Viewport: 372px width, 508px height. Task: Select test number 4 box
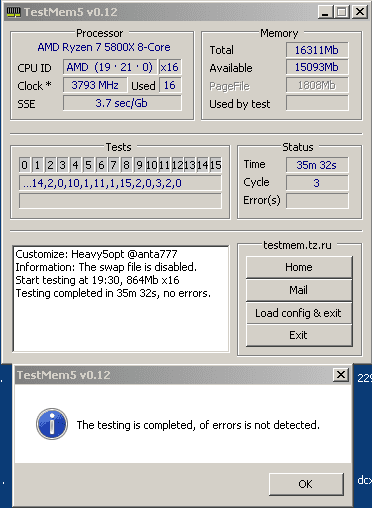coord(75,165)
